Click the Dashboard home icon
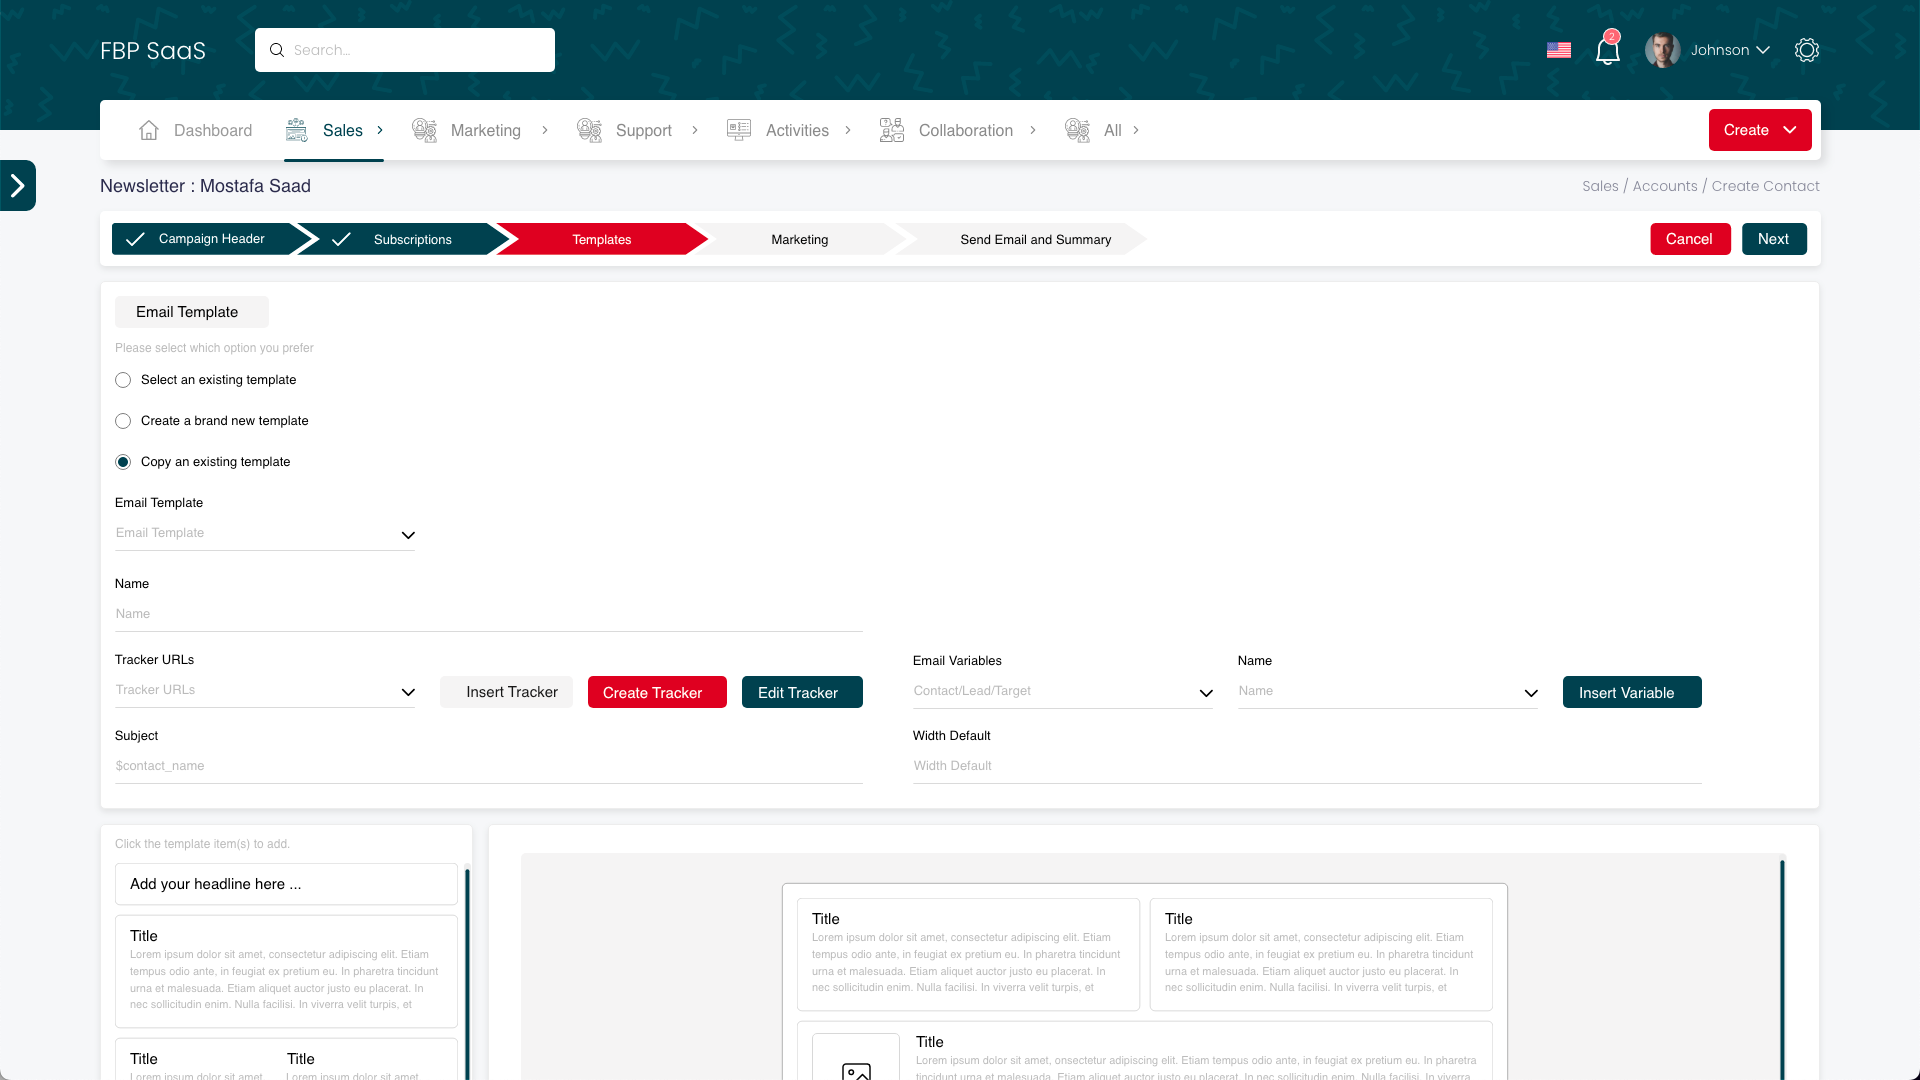 point(149,130)
